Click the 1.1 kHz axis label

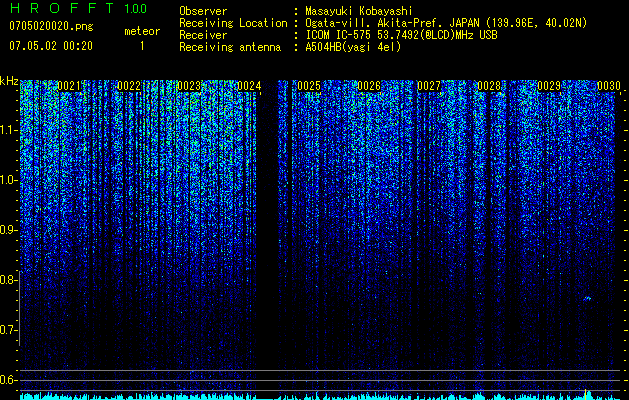click(7, 130)
